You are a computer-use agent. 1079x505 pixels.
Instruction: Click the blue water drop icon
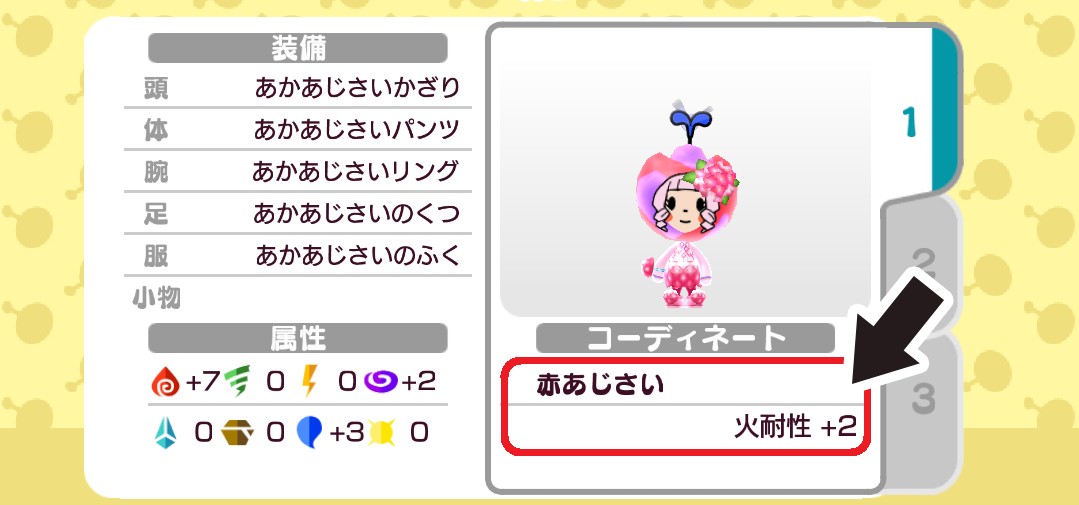(x=310, y=433)
